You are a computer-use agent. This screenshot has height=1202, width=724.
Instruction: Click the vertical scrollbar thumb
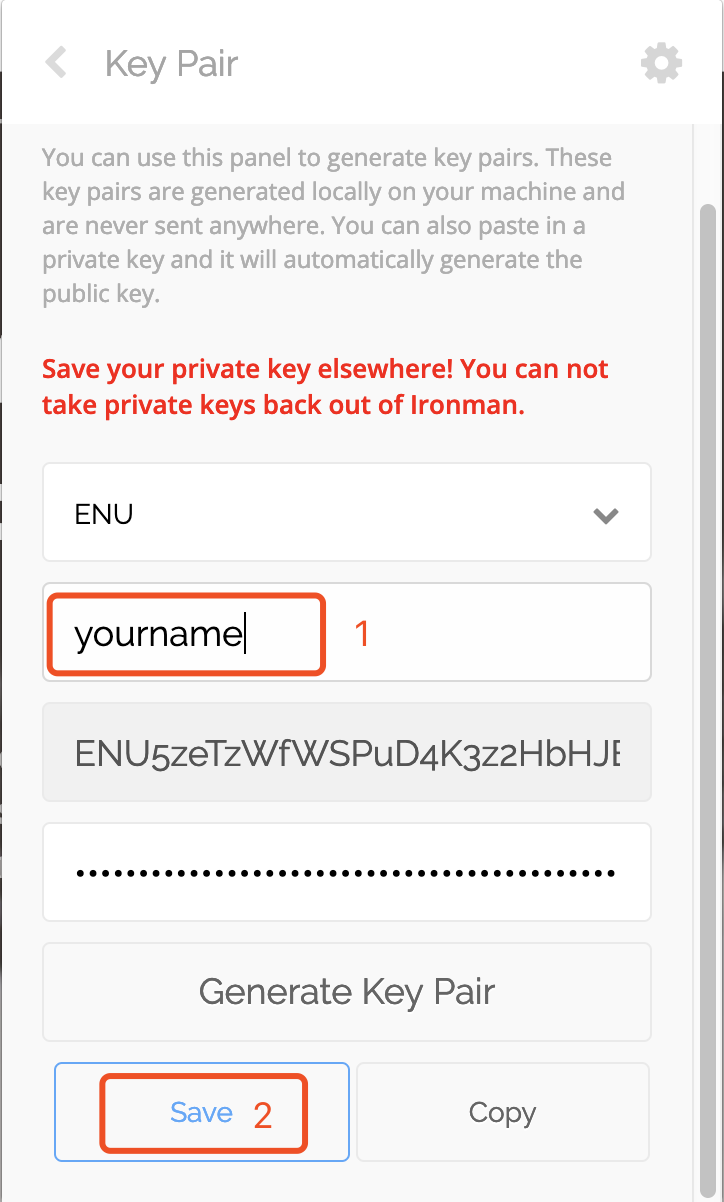(x=708, y=700)
